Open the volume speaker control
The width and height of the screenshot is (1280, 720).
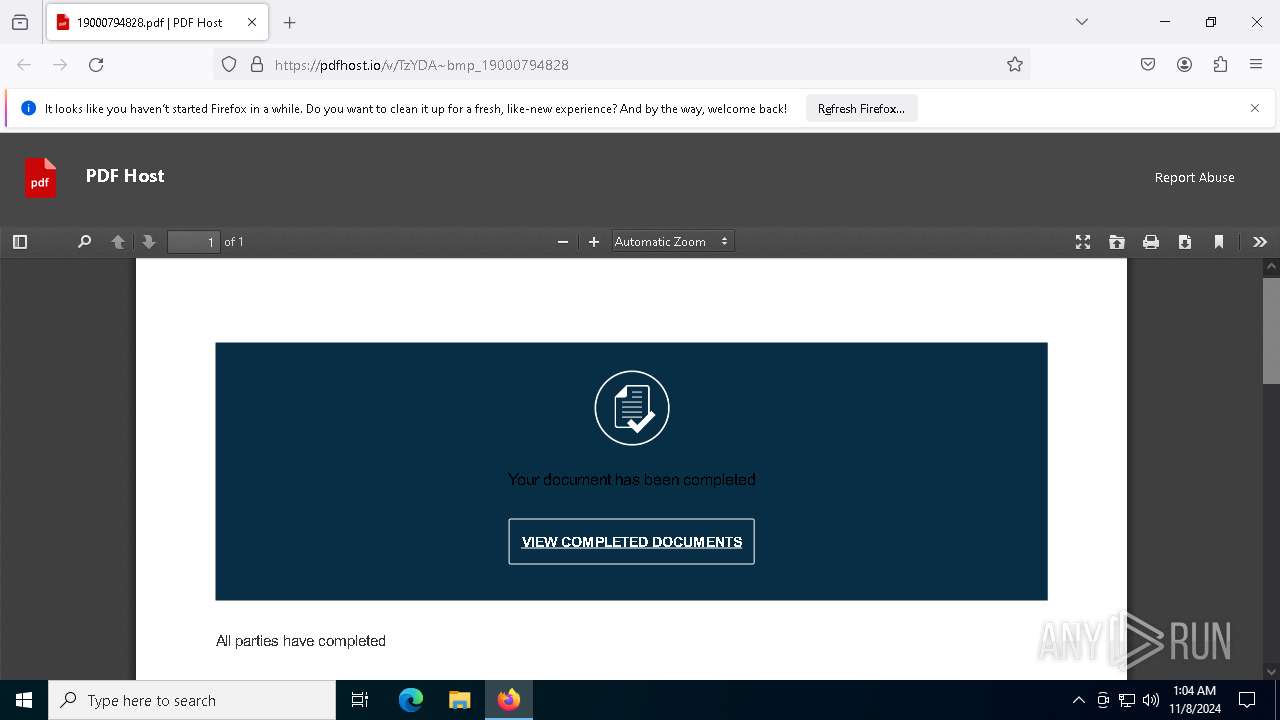[1151, 700]
